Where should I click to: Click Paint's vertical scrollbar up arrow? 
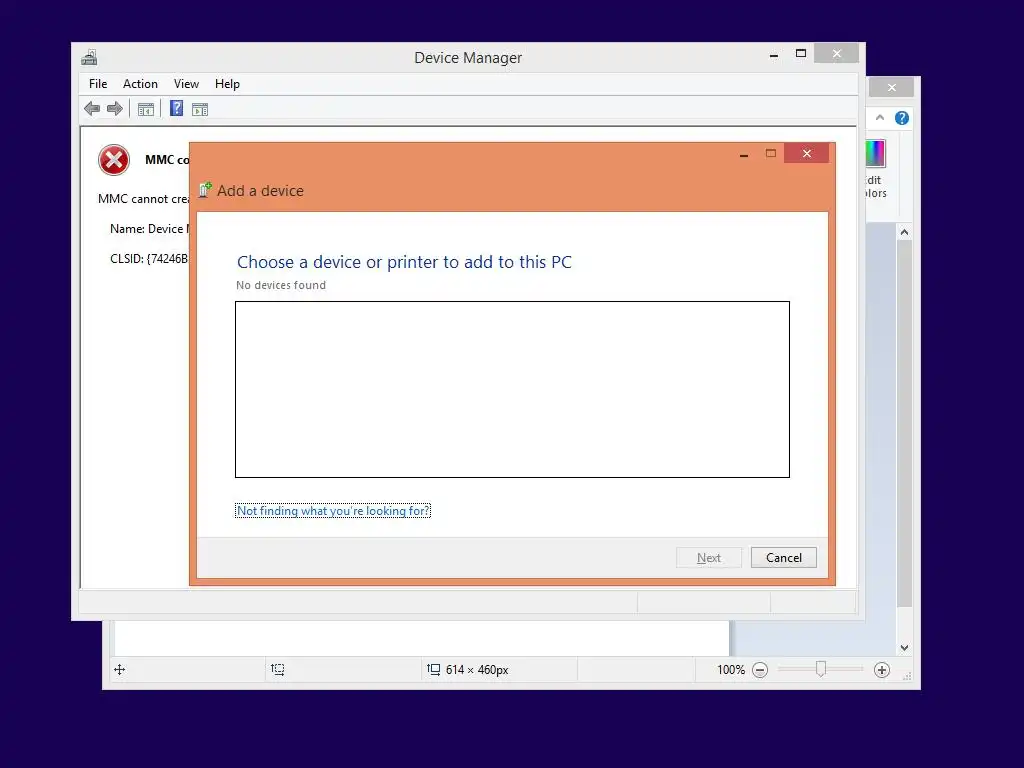904,232
